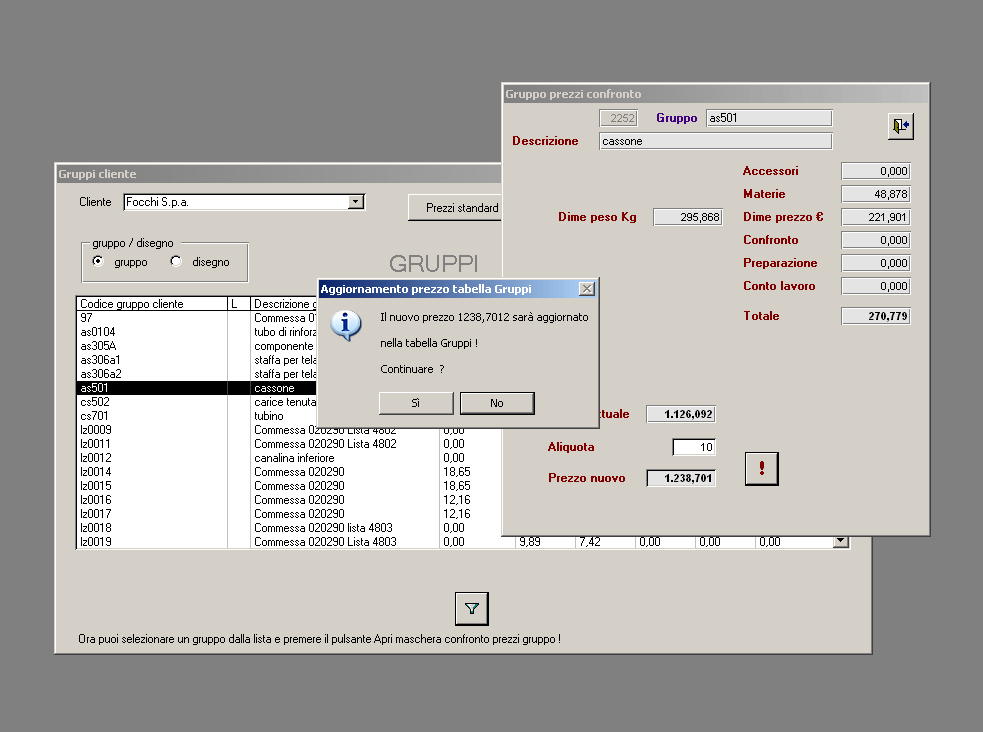This screenshot has height=732, width=983.
Task: Select the disegno radio button
Action: click(x=176, y=261)
